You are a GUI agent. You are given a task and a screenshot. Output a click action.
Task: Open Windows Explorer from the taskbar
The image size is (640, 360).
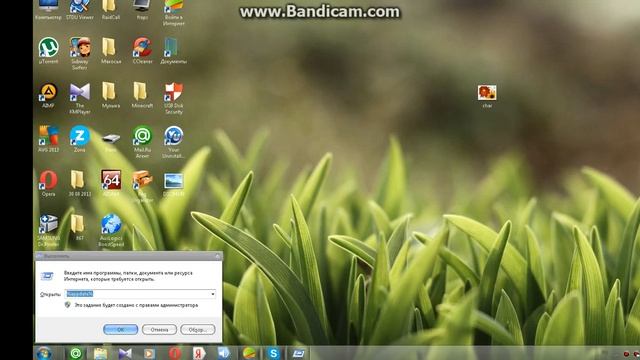pyautogui.click(x=100, y=353)
